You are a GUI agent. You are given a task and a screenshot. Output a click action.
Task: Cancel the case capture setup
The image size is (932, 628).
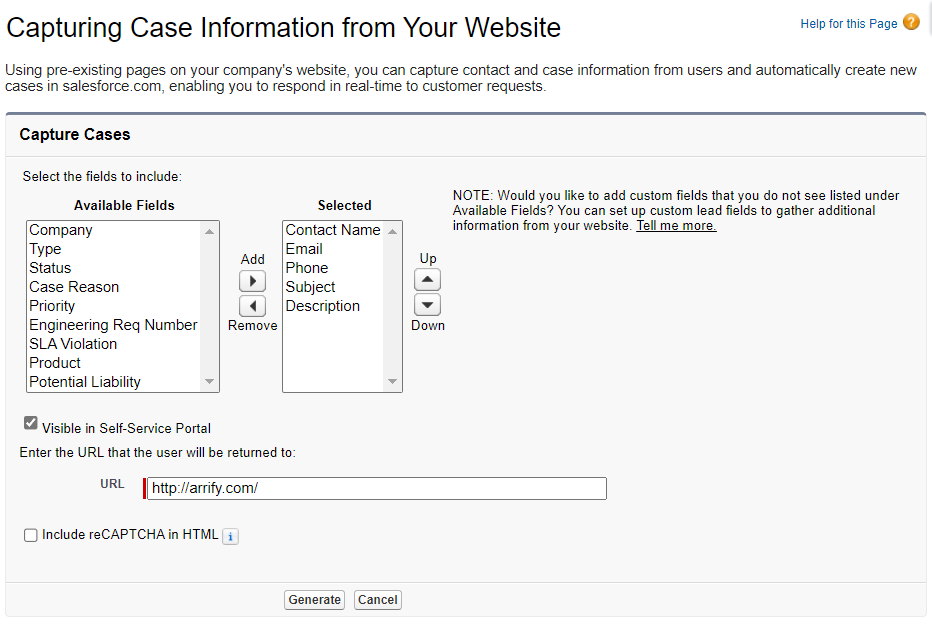(377, 599)
